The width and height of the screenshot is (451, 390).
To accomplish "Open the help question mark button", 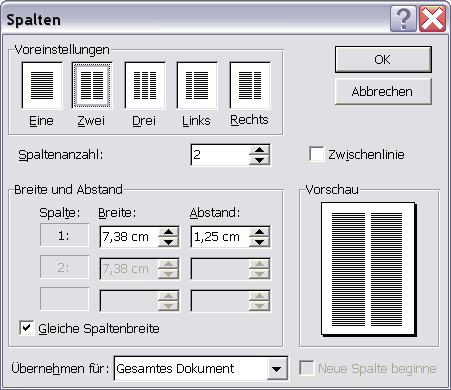I will [403, 19].
